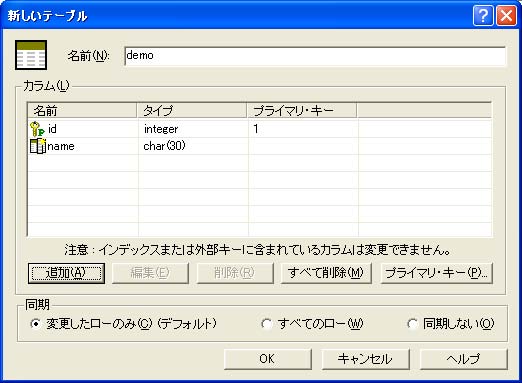This screenshot has width=522, height=383.
Task: Click the タイプ column header
Action: (x=192, y=110)
